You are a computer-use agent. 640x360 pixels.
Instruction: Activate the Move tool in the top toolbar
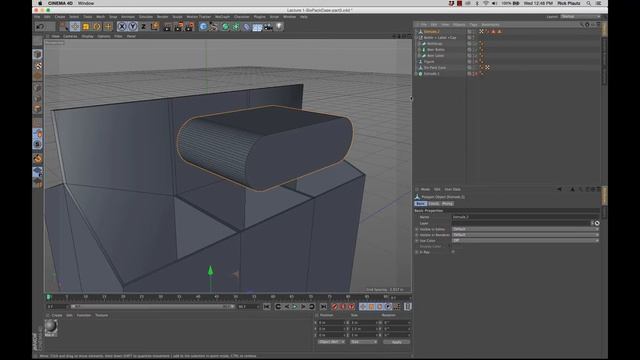pyautogui.click(x=75, y=27)
